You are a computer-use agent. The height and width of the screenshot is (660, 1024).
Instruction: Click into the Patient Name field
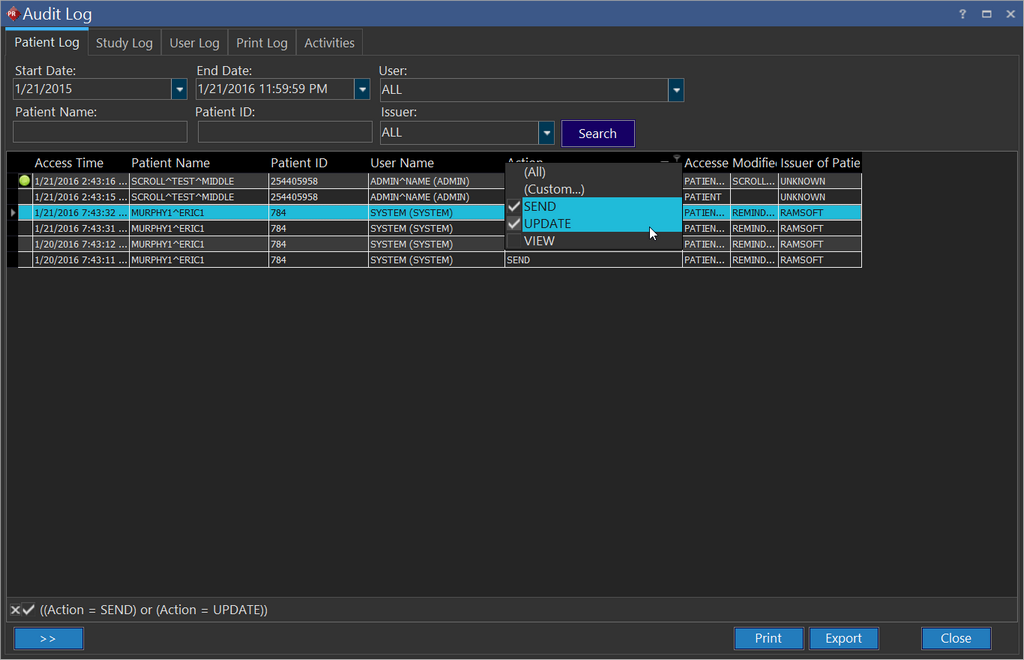tap(100, 132)
